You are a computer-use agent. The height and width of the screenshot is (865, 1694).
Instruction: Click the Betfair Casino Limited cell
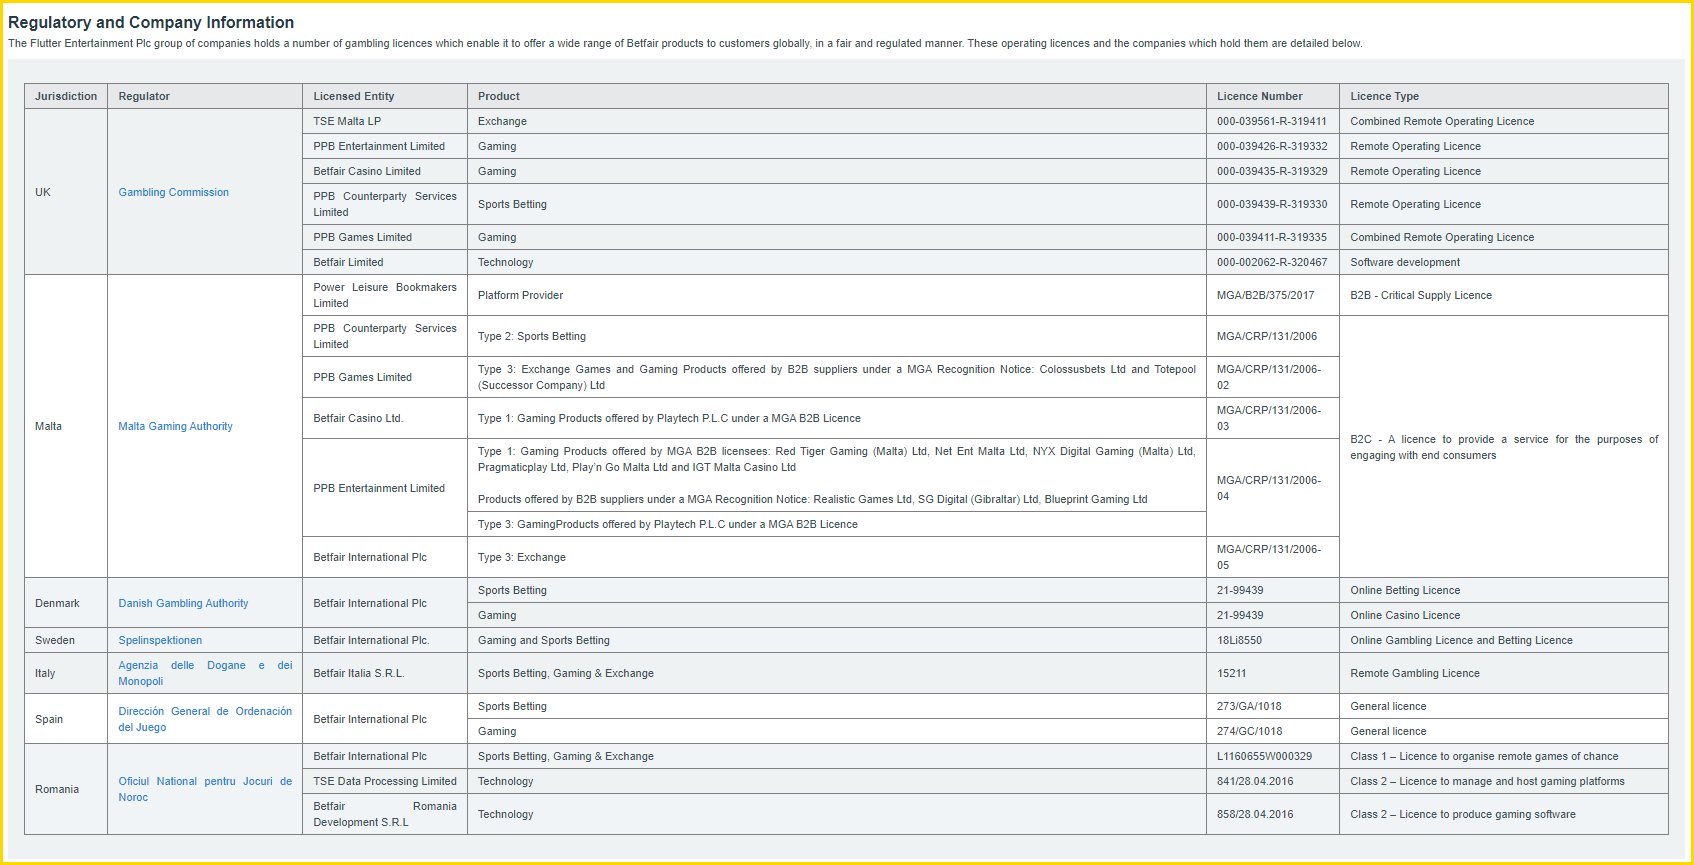[385, 171]
